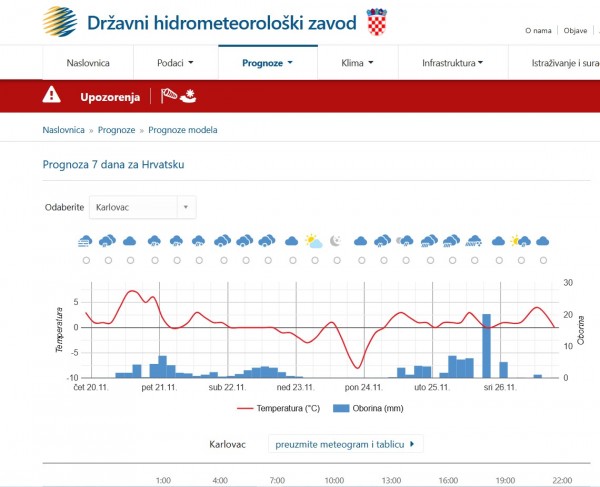
Task: Open the O nama top link
Action: (x=538, y=31)
